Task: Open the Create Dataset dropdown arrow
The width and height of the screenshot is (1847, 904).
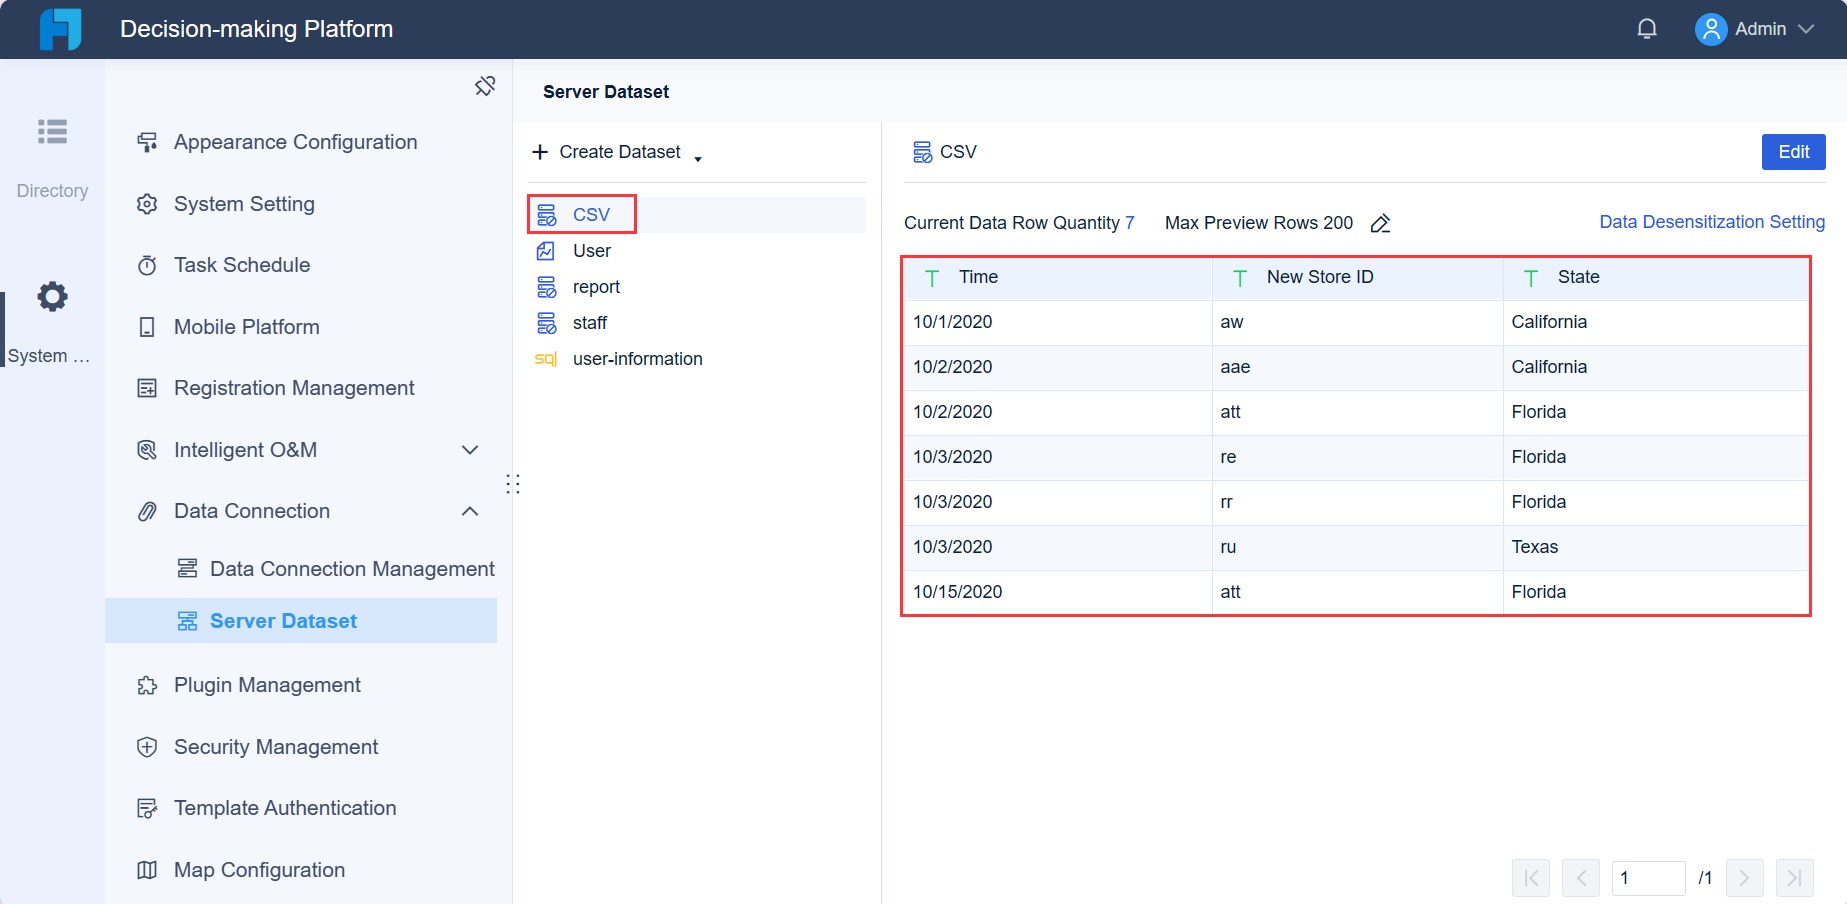Action: 698,158
